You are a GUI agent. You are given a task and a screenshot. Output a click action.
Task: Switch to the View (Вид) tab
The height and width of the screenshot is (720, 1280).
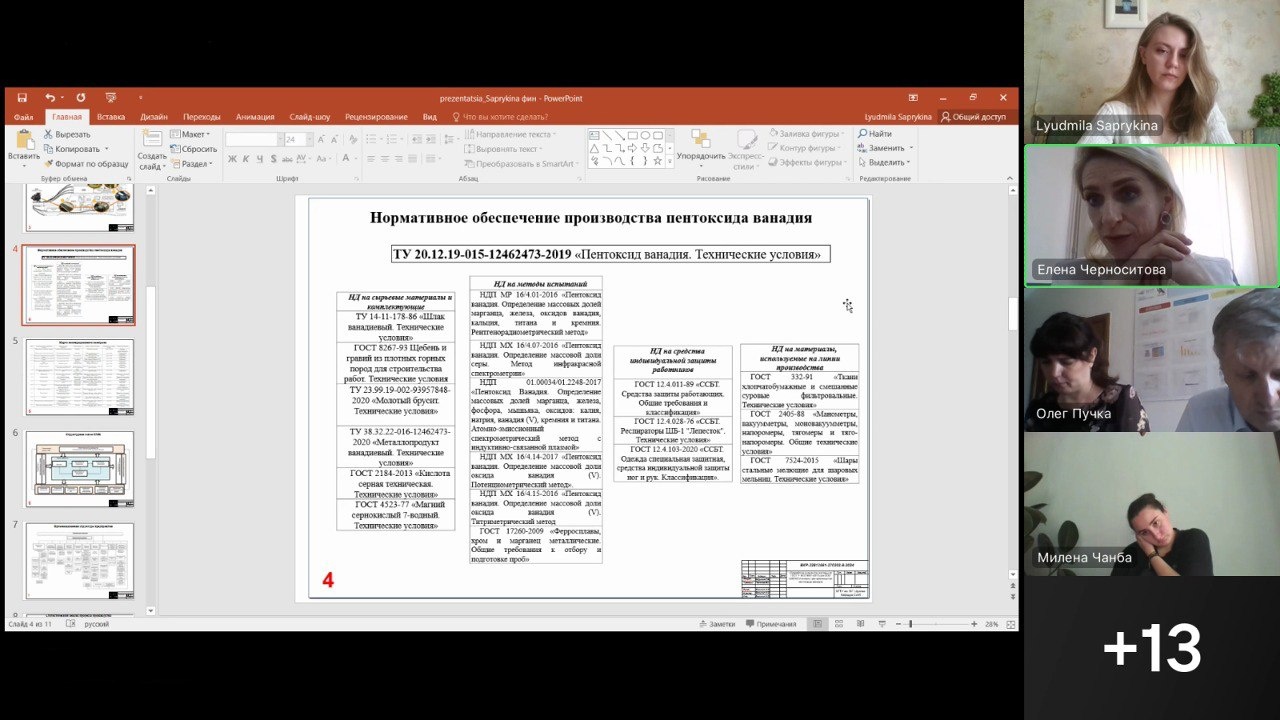(x=430, y=117)
